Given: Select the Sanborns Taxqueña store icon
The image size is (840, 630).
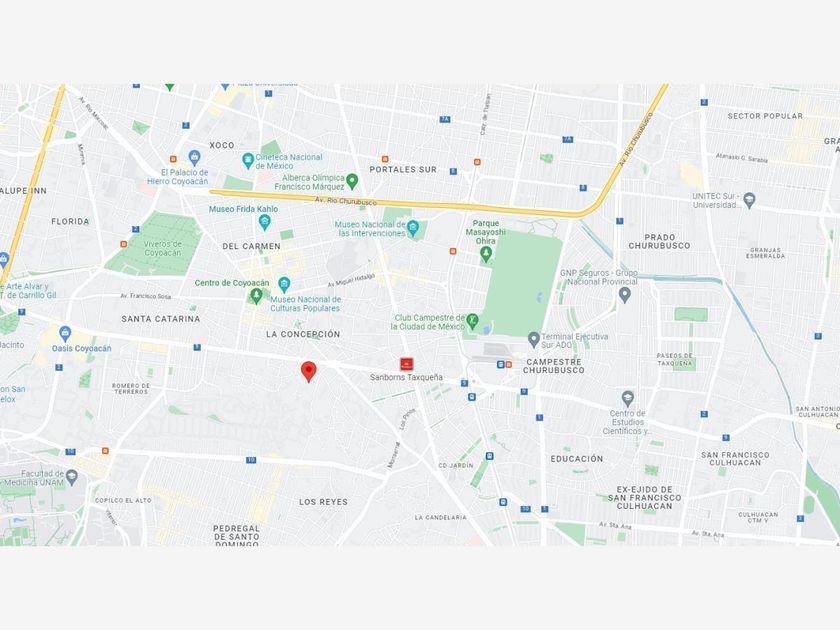Looking at the screenshot, I should [407, 364].
